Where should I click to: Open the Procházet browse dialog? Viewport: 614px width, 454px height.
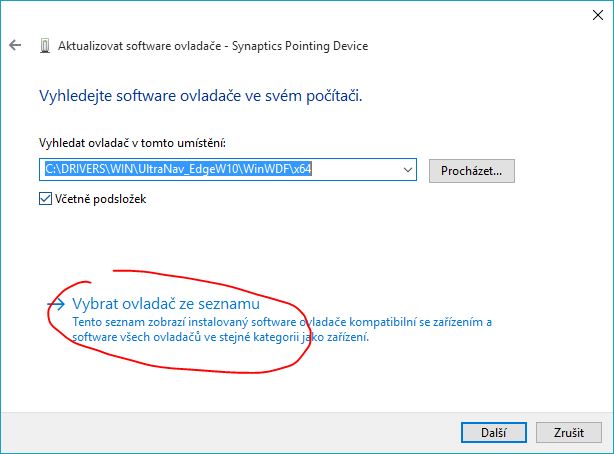click(471, 170)
